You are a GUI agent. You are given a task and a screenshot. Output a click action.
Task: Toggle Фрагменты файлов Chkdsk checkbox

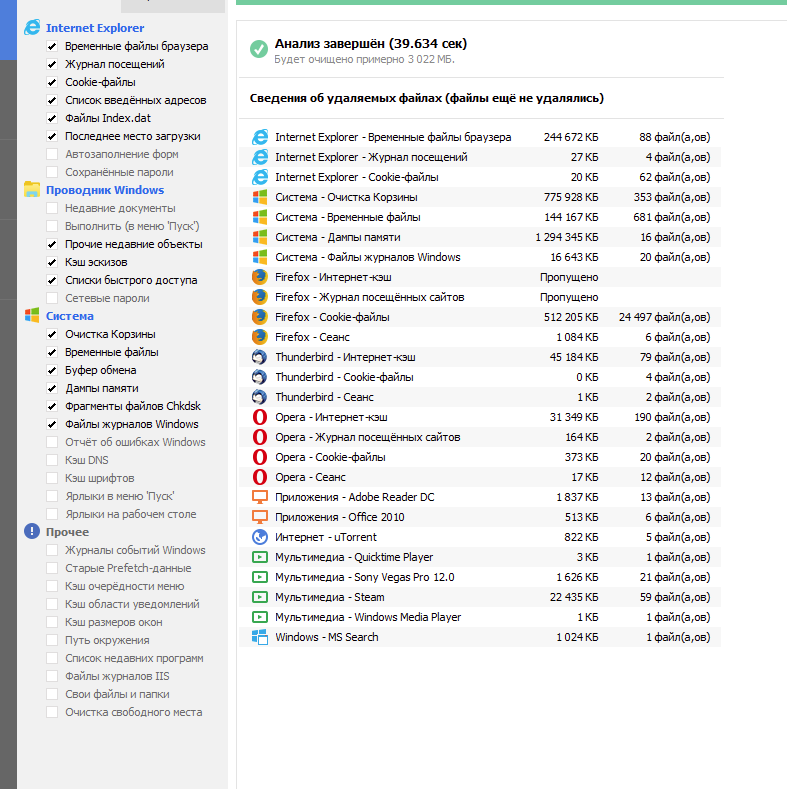click(52, 406)
